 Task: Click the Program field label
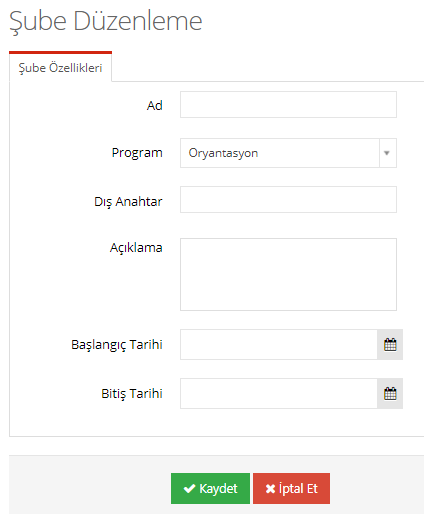coord(137,153)
